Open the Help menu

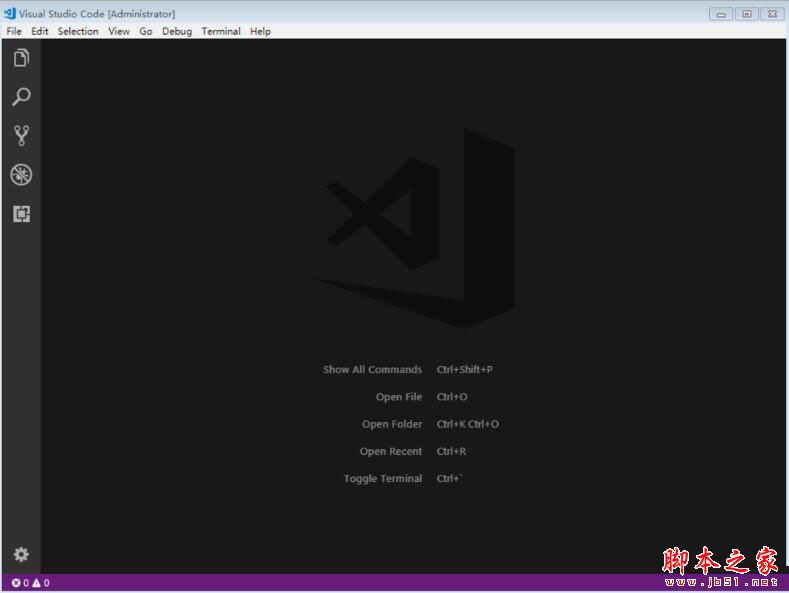261,31
